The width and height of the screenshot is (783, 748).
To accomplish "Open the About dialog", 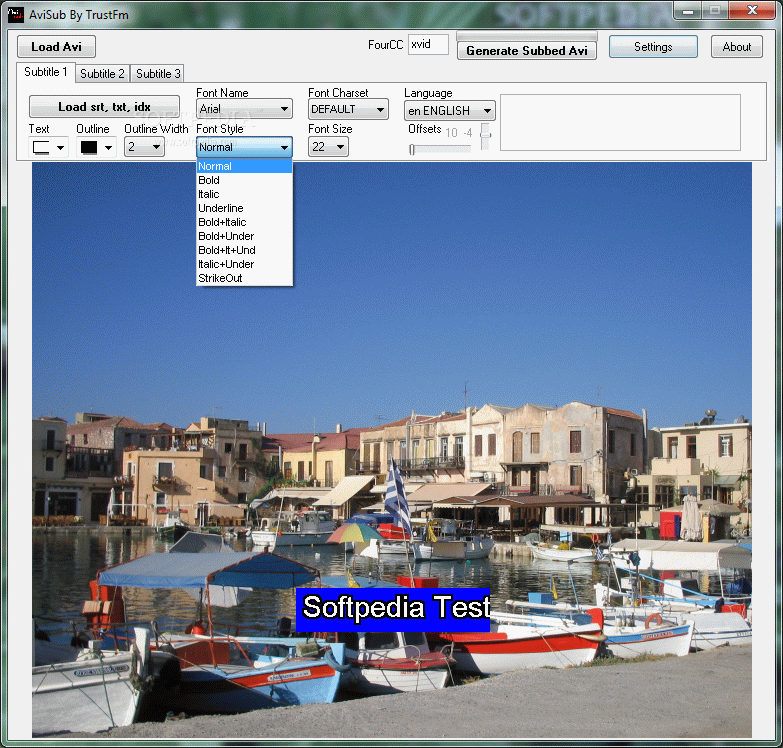I will [x=737, y=47].
